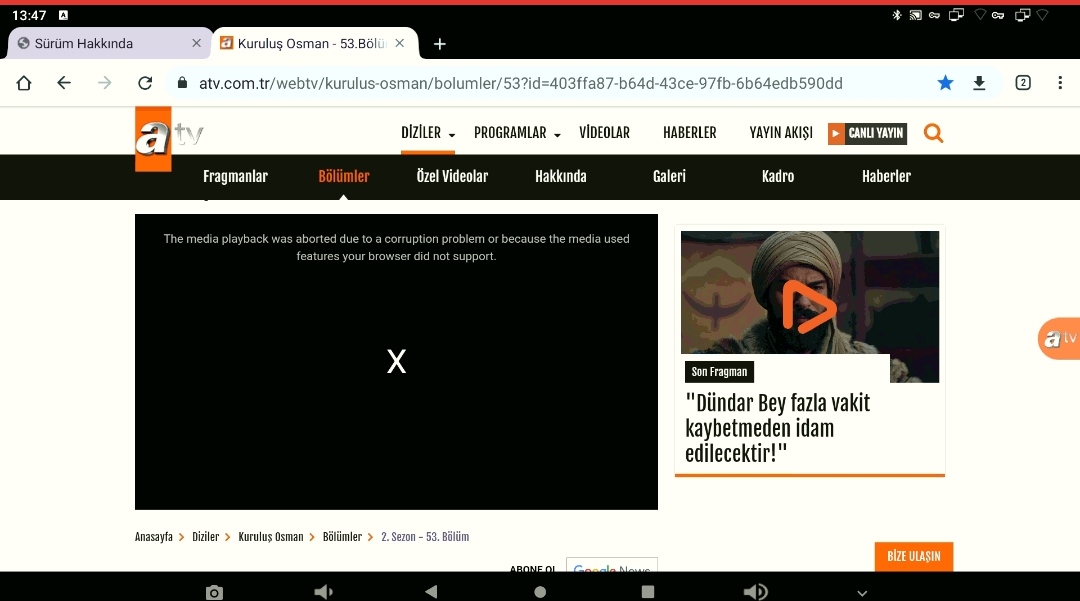Open Bölümler breadcrumb link
The height and width of the screenshot is (601, 1080).
(342, 537)
